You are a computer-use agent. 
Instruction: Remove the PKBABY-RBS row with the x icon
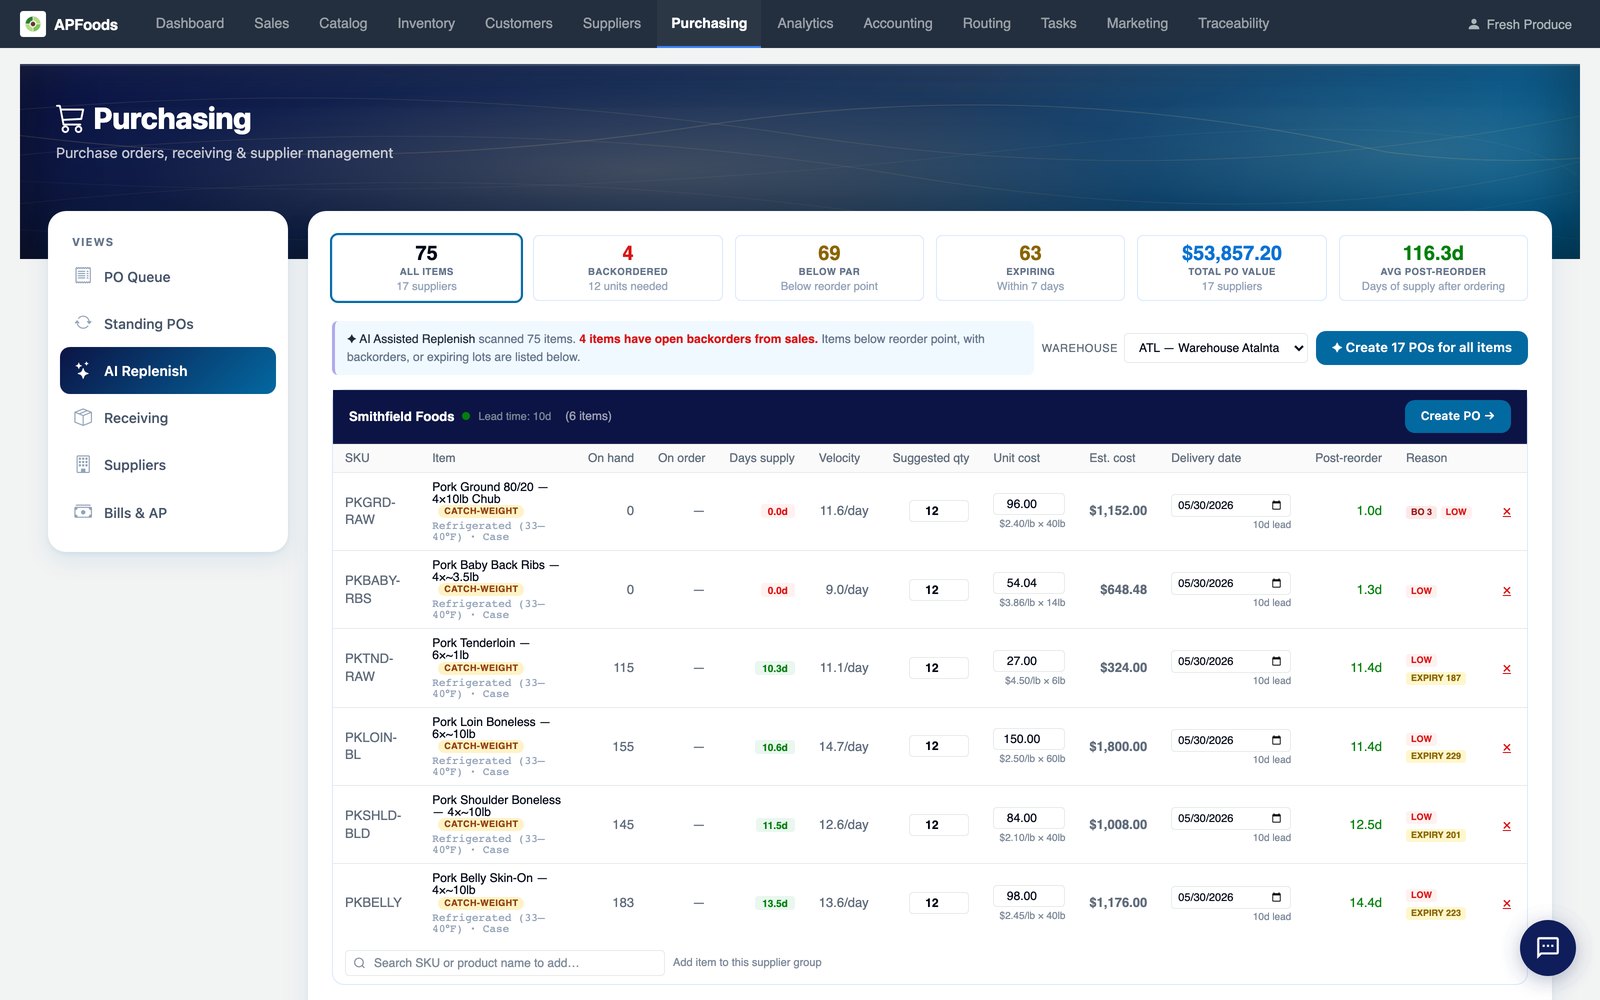pos(1507,591)
